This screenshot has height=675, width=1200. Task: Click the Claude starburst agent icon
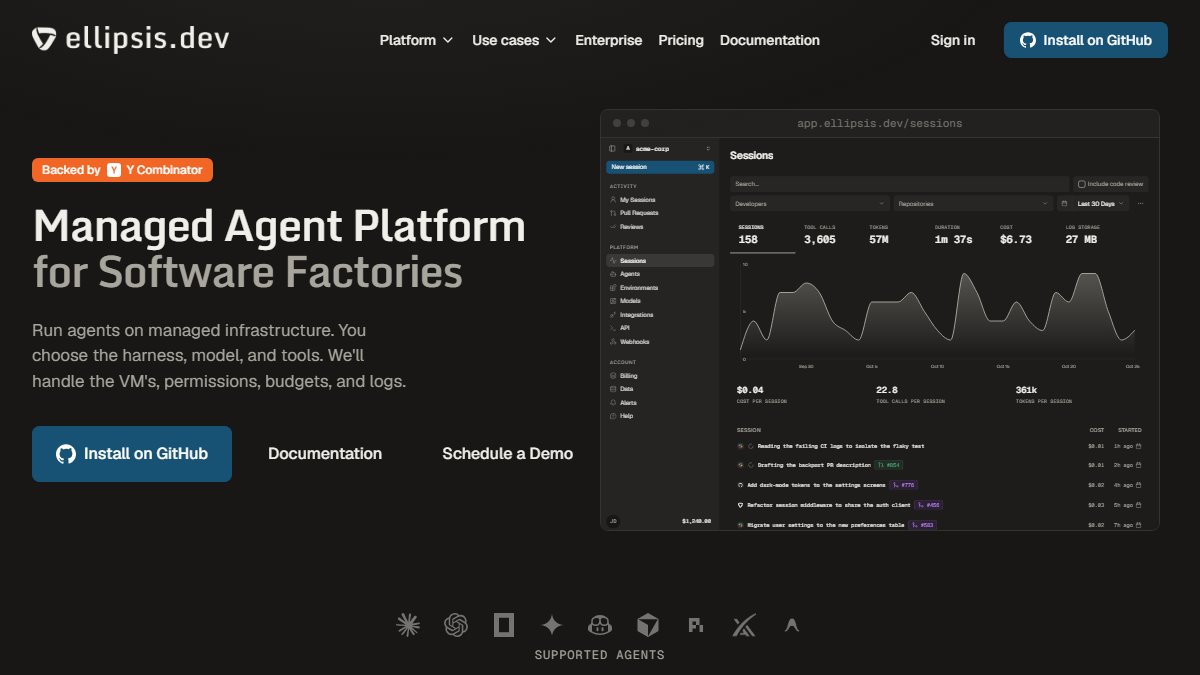408,625
